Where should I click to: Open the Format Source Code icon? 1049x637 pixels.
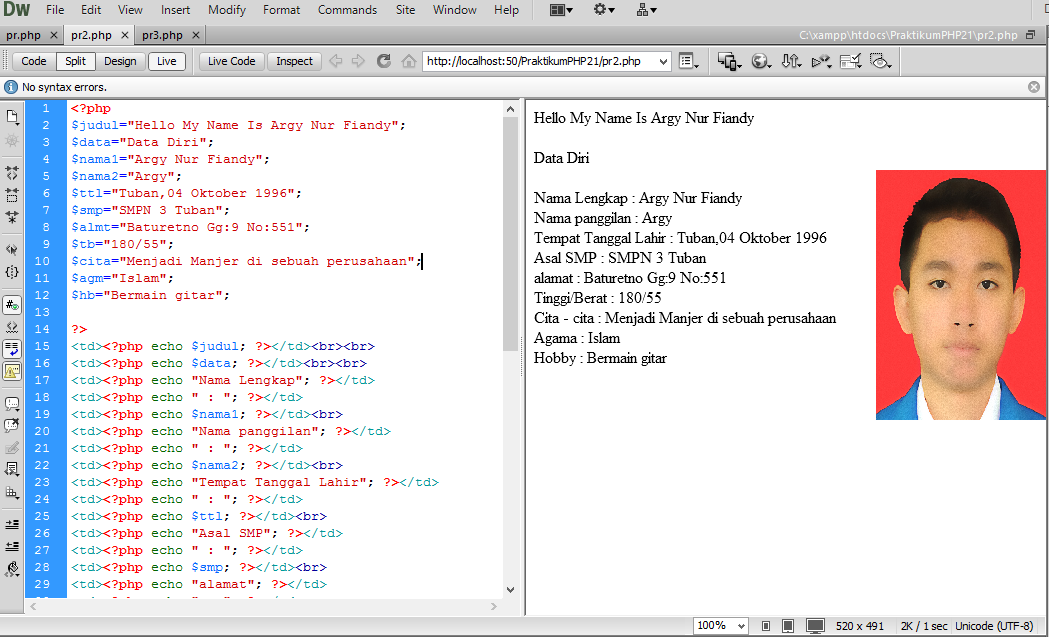coord(12,569)
